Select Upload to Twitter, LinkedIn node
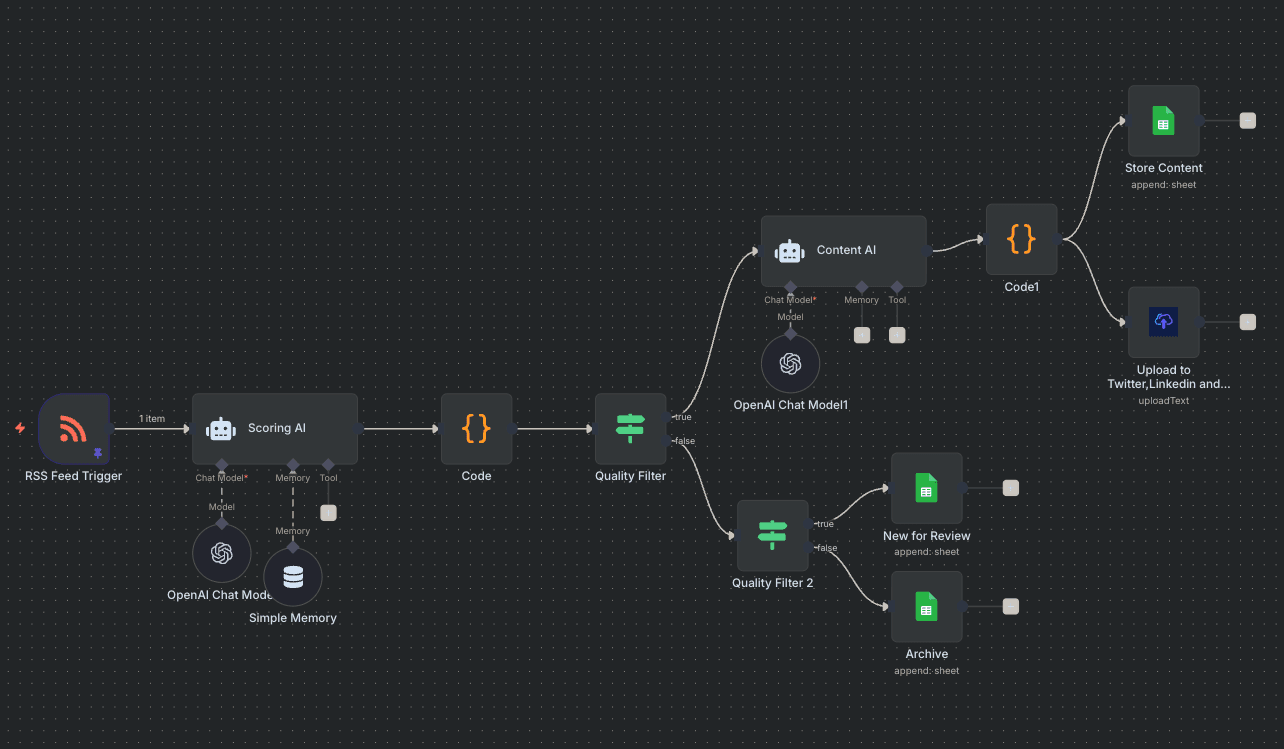 coord(1163,322)
